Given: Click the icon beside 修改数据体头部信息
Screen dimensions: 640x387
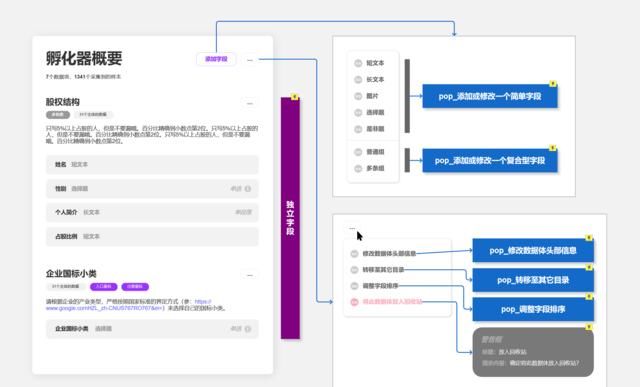Looking at the screenshot, I should (x=354, y=254).
